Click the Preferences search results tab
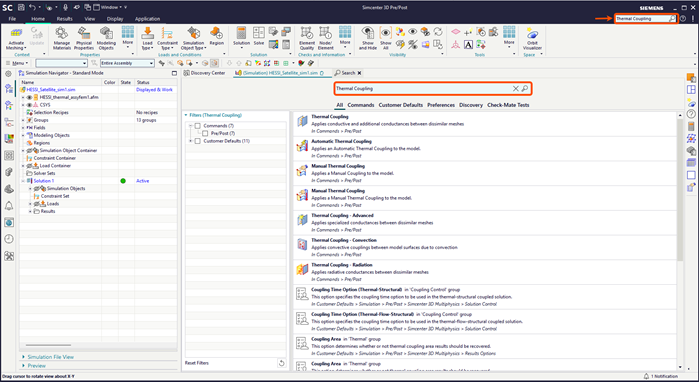 (441, 105)
